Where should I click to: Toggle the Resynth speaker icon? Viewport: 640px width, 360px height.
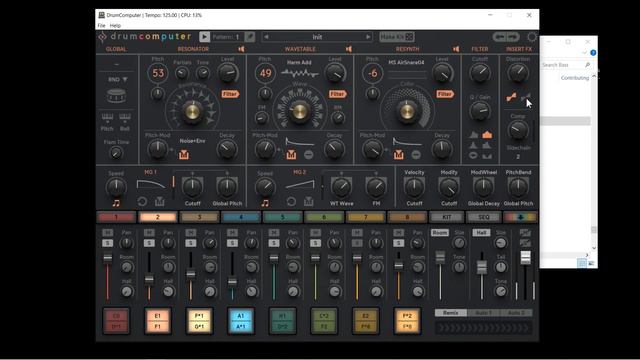click(x=456, y=49)
